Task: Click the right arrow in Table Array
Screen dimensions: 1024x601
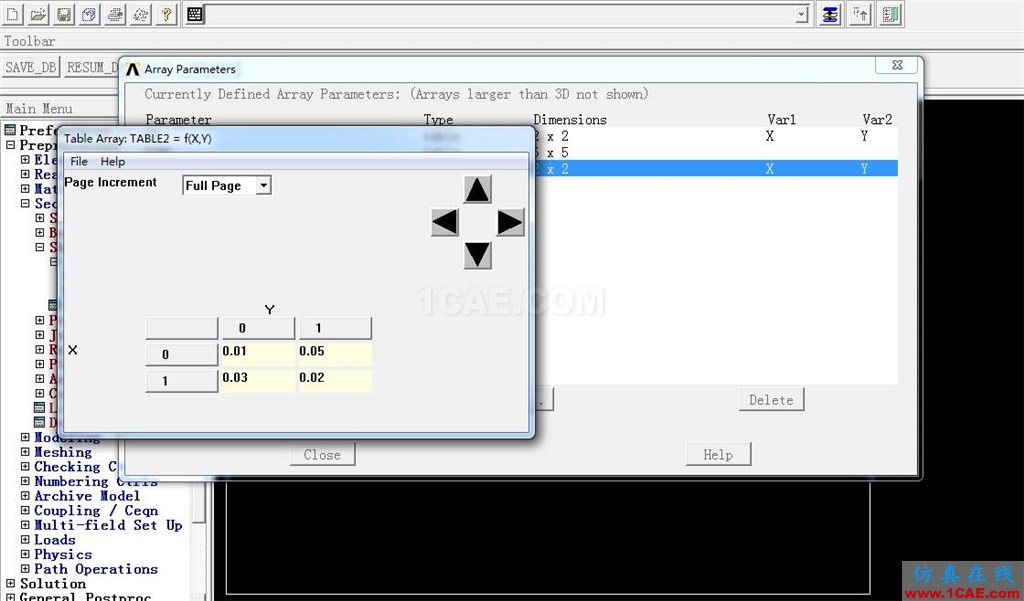Action: pyautogui.click(x=510, y=222)
